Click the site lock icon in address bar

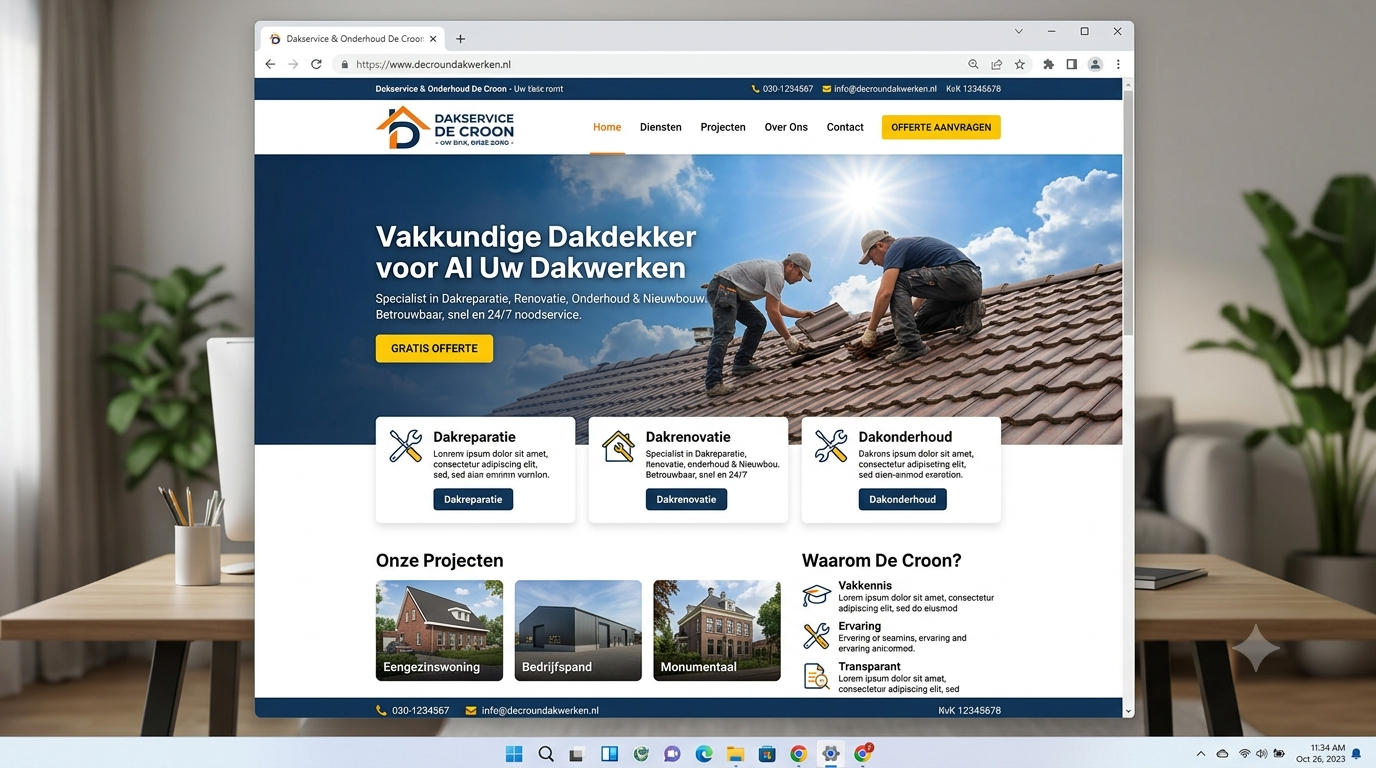(344, 64)
